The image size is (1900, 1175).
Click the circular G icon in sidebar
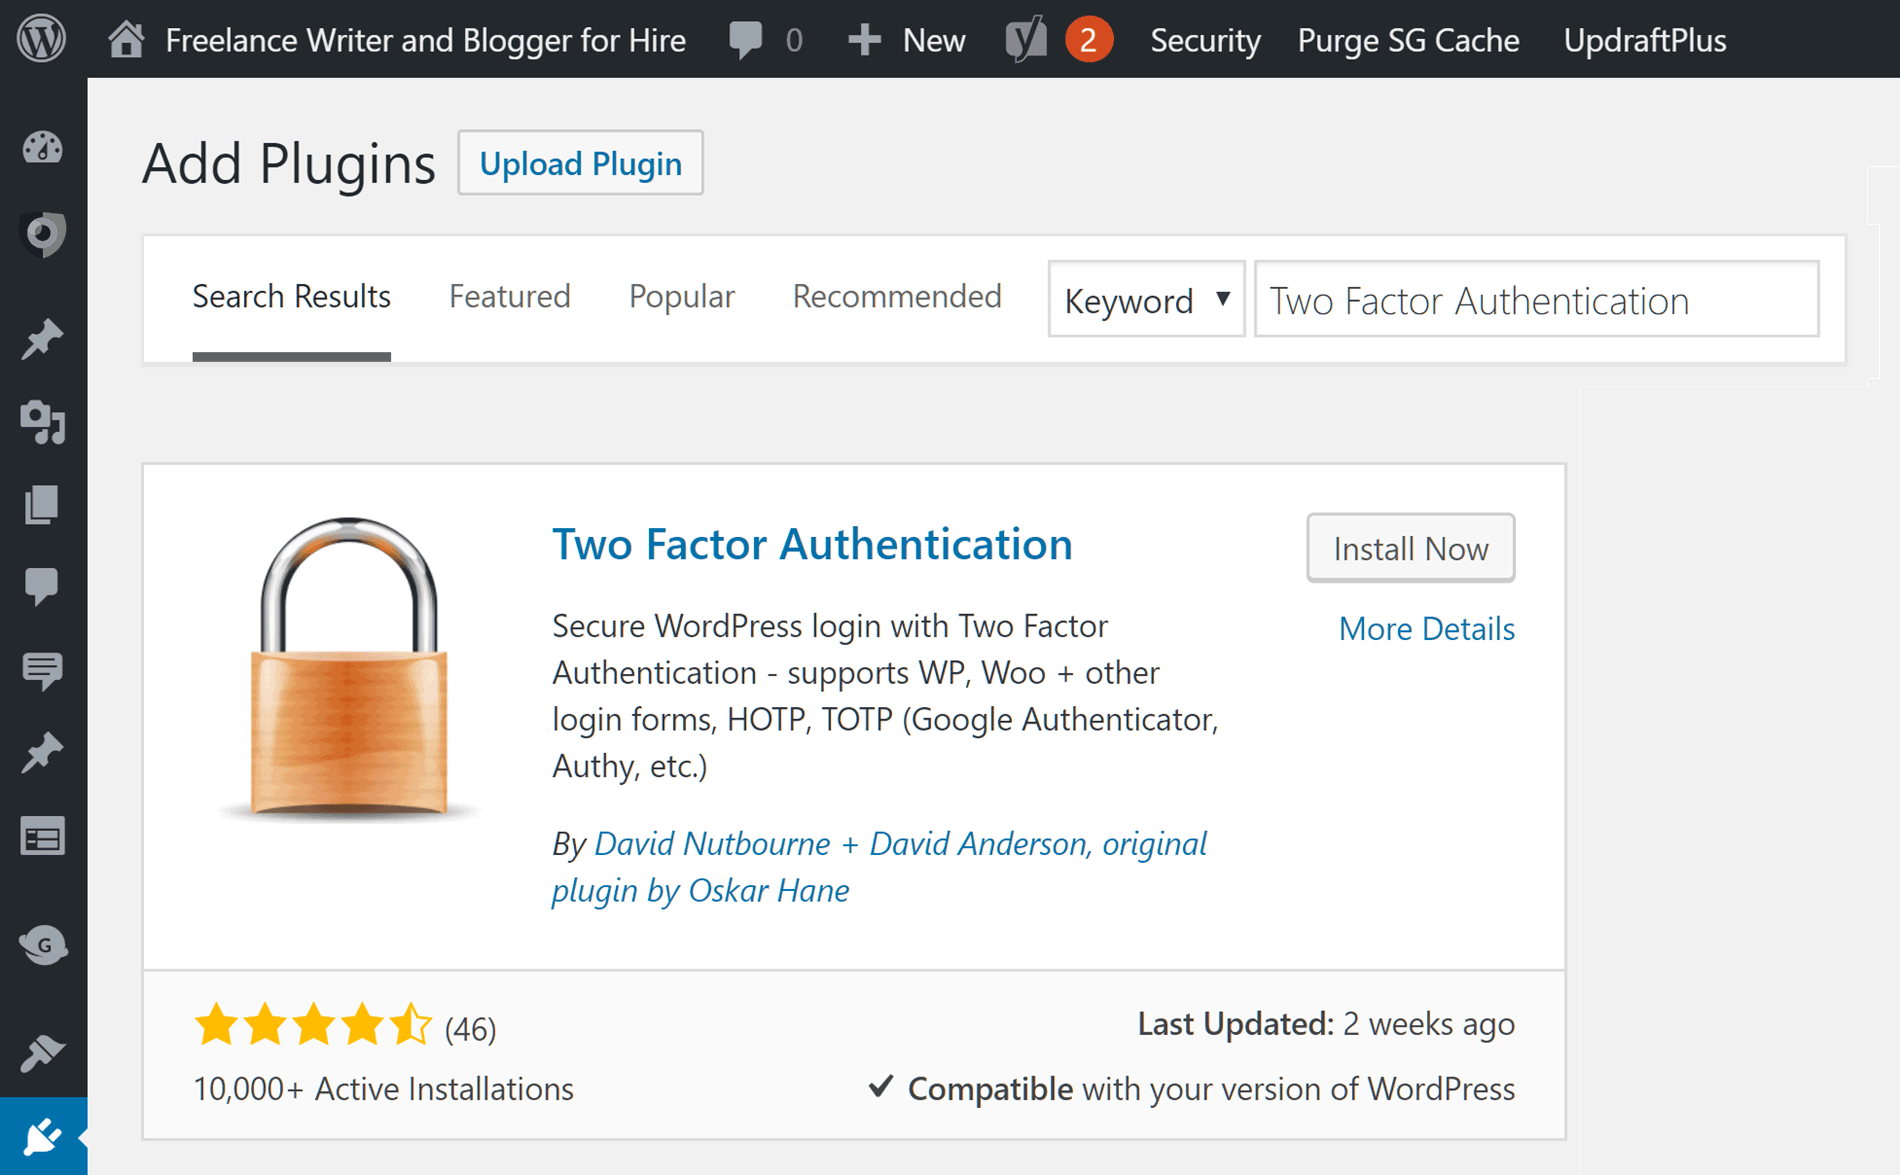[42, 945]
